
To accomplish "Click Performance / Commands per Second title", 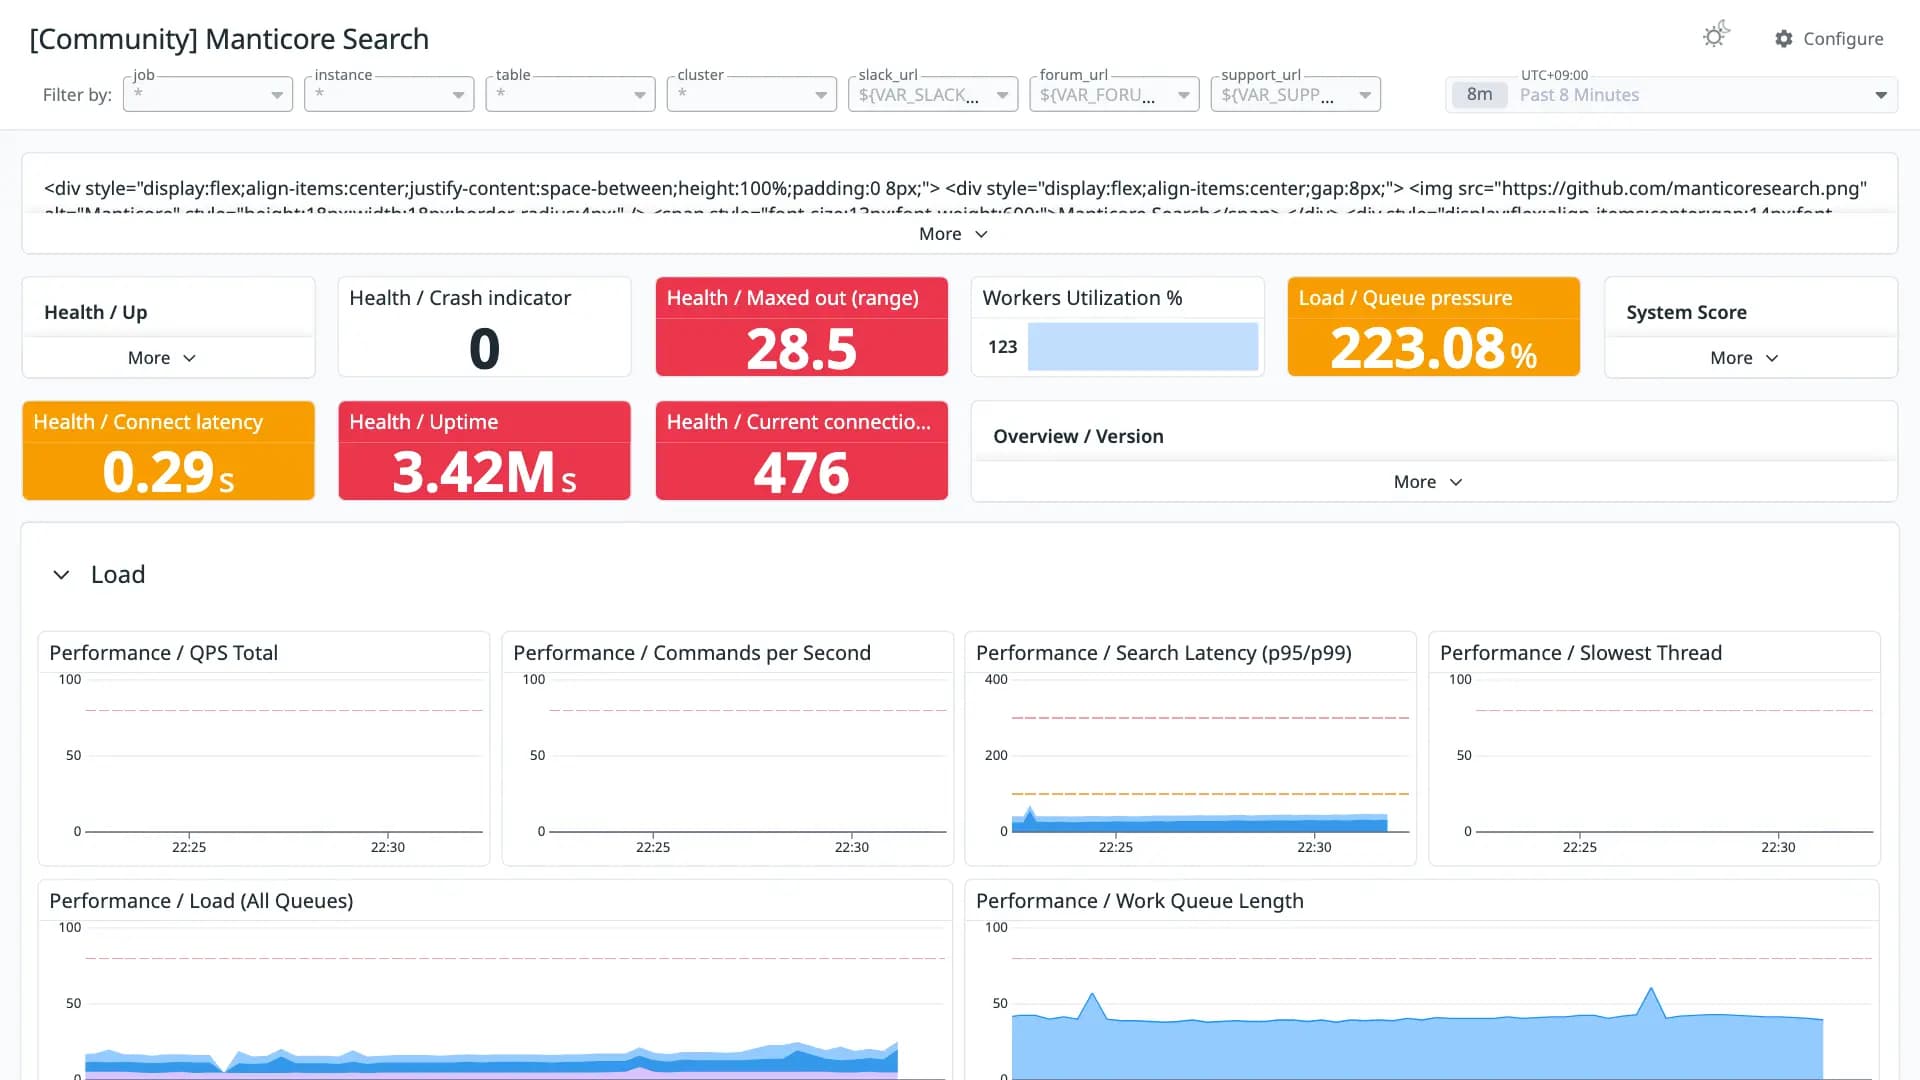I will (x=692, y=653).
